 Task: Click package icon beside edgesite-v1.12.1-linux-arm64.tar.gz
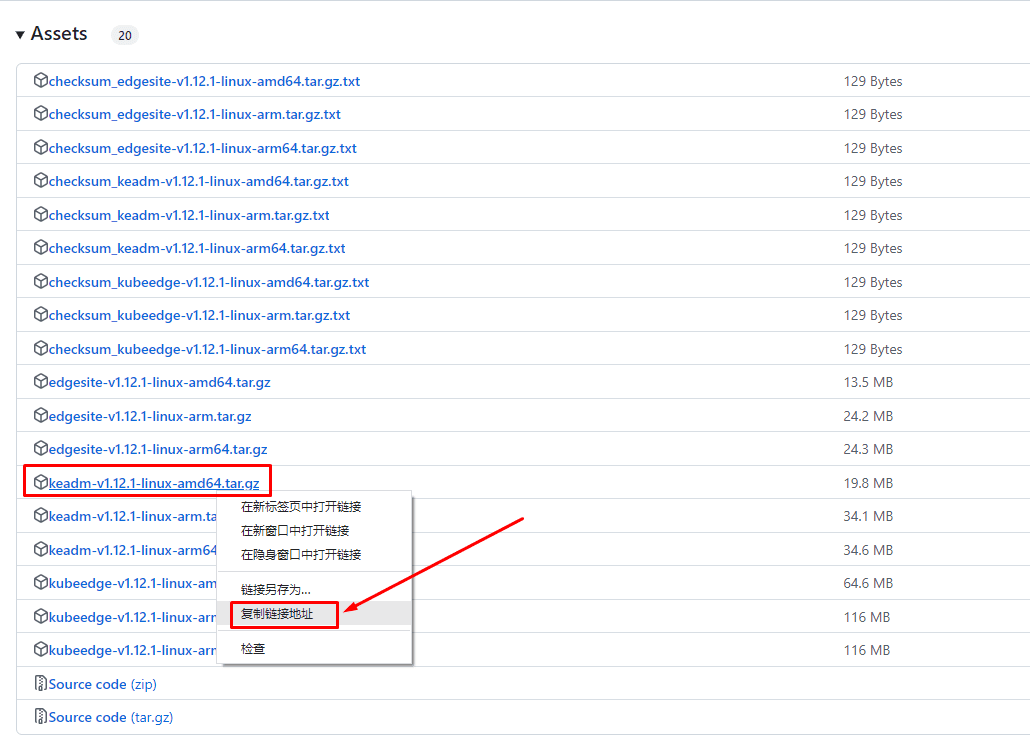41,448
